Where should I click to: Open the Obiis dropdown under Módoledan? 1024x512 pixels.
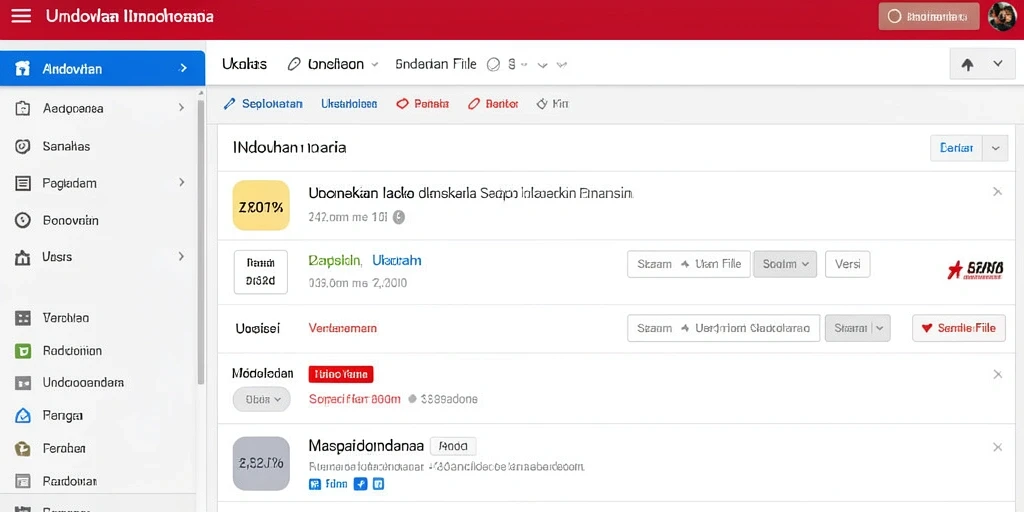tap(261, 399)
